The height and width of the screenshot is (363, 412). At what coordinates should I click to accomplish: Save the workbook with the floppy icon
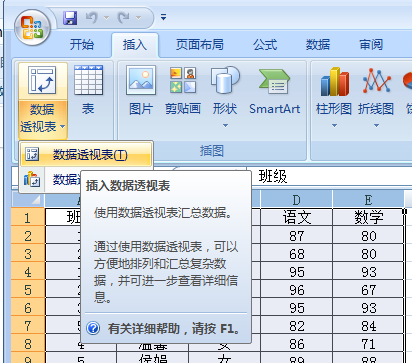pyautogui.click(x=70, y=17)
